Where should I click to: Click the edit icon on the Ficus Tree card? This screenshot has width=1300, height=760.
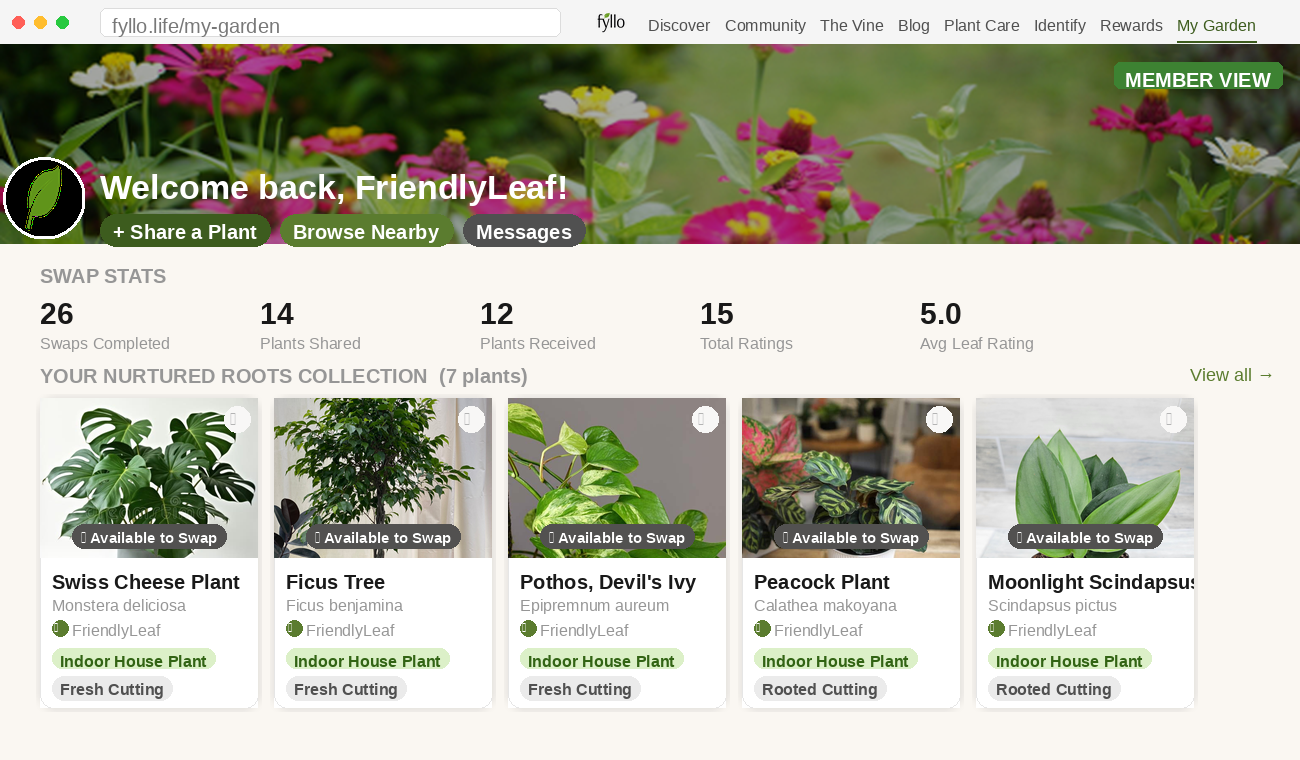[471, 419]
